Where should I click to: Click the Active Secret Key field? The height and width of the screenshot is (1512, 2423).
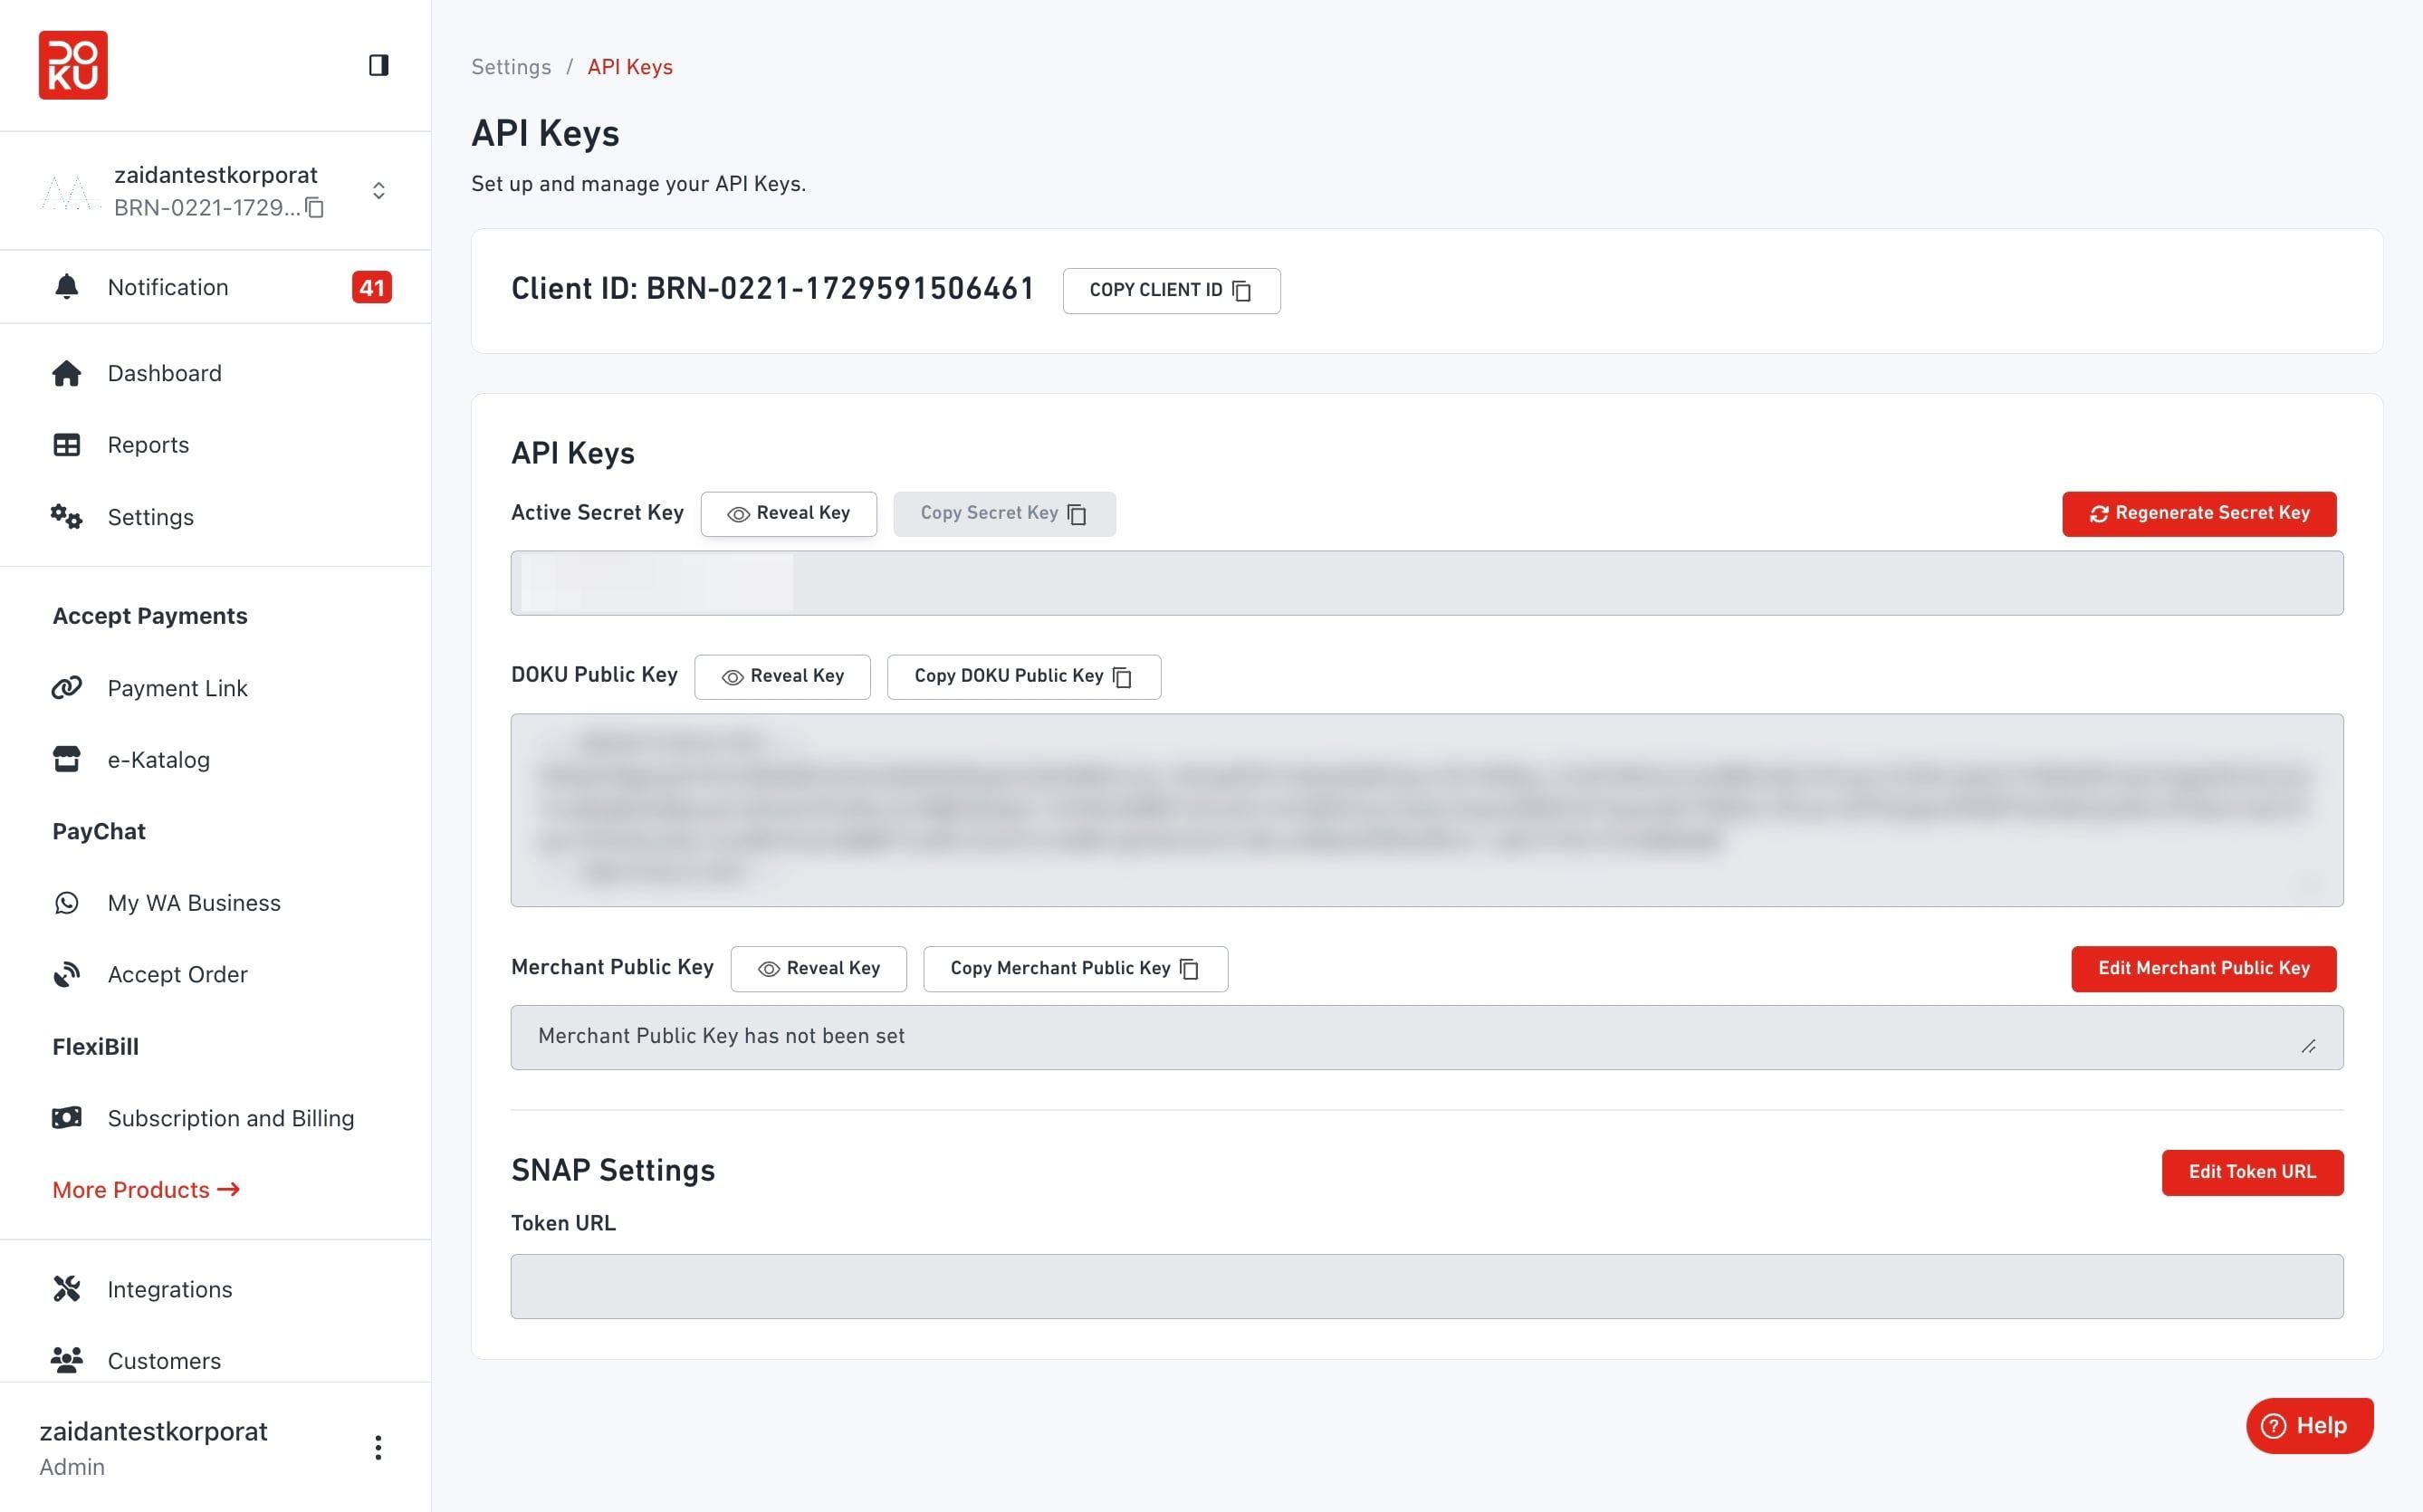coord(1426,583)
